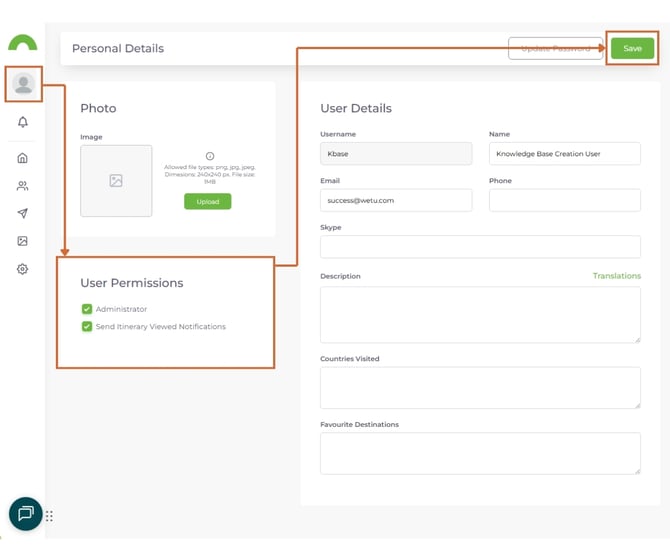The height and width of the screenshot is (558, 670).
Task: Grab the Description text area resize handle
Action: tap(637, 340)
